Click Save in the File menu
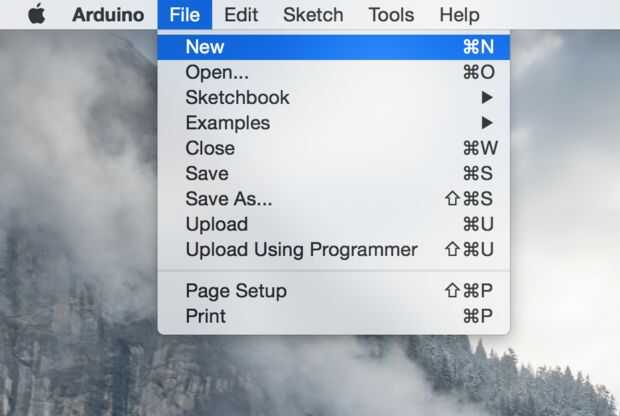The width and height of the screenshot is (620, 416). pos(207,173)
